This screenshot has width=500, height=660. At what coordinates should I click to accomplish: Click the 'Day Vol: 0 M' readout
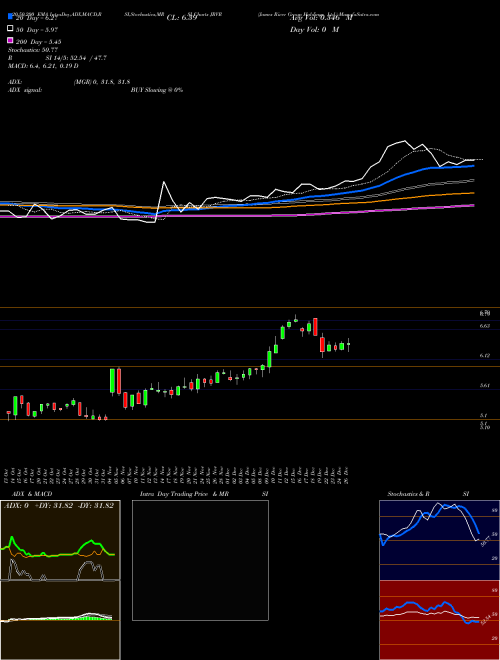(314, 30)
